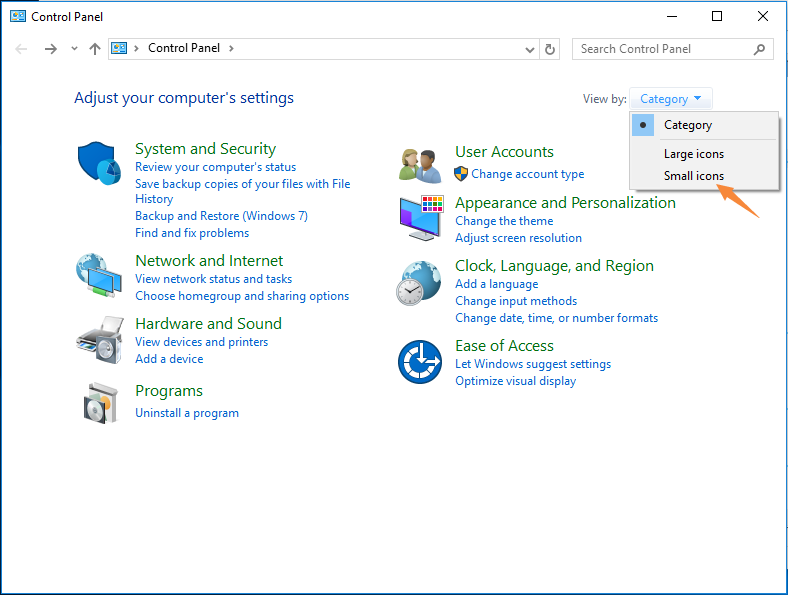Image resolution: width=788 pixels, height=595 pixels.
Task: Click Review your computer's status
Action: click(x=216, y=167)
